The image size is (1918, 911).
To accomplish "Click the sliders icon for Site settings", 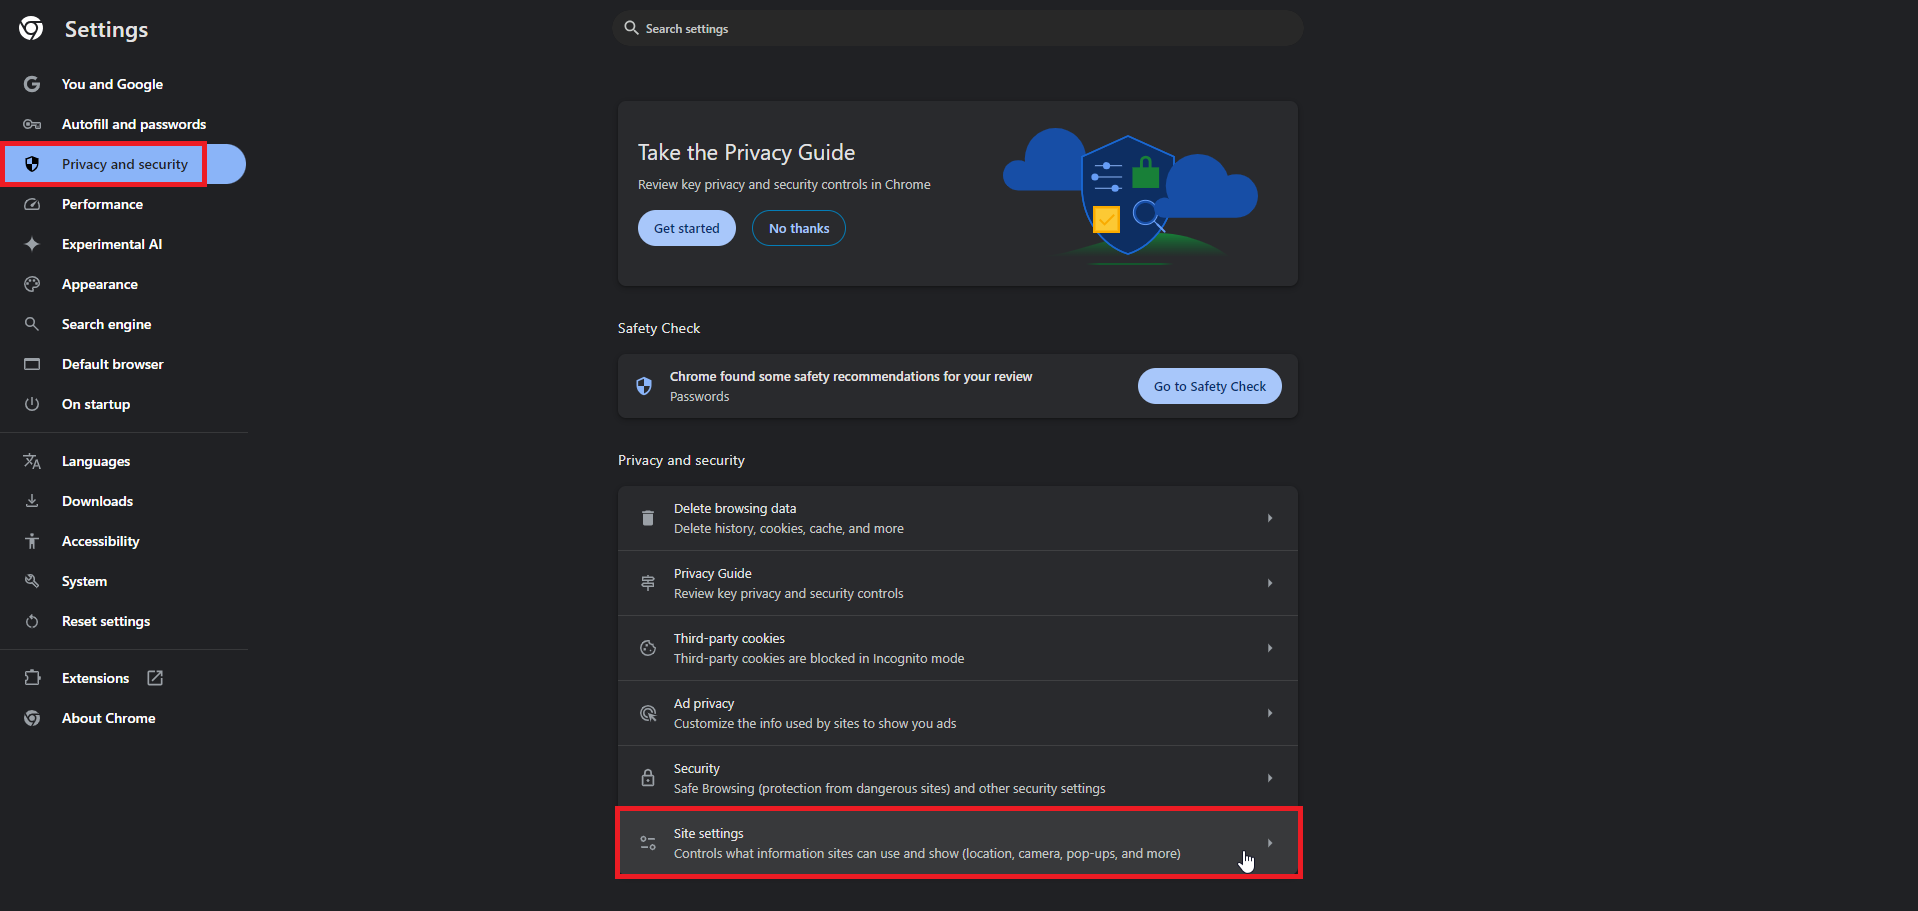I will click(x=648, y=843).
